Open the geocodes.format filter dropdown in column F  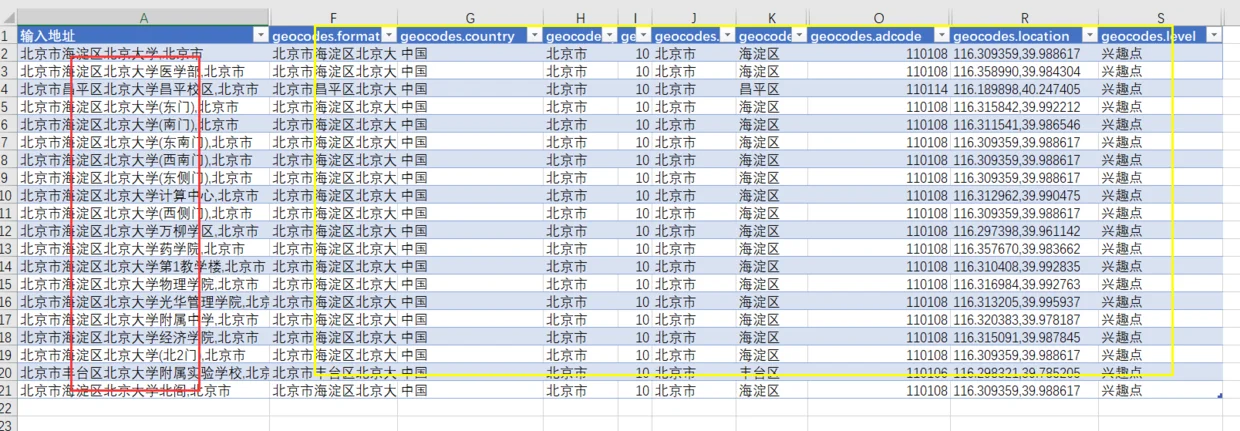[x=388, y=35]
